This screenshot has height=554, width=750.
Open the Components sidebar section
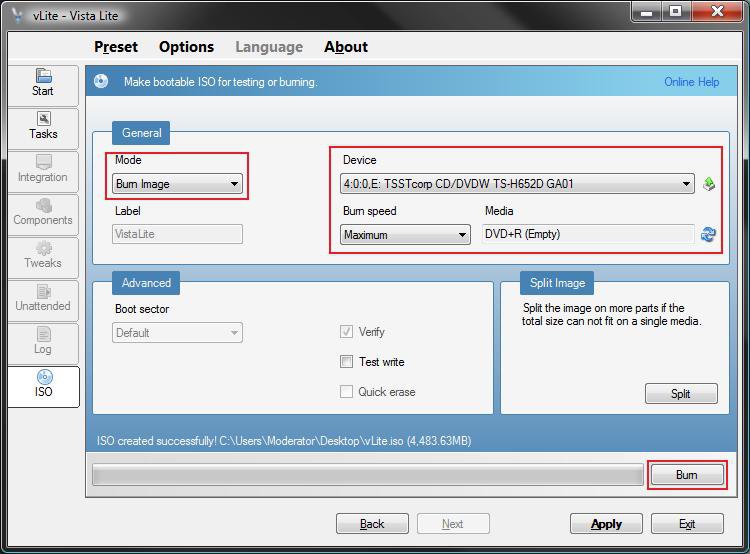click(43, 215)
